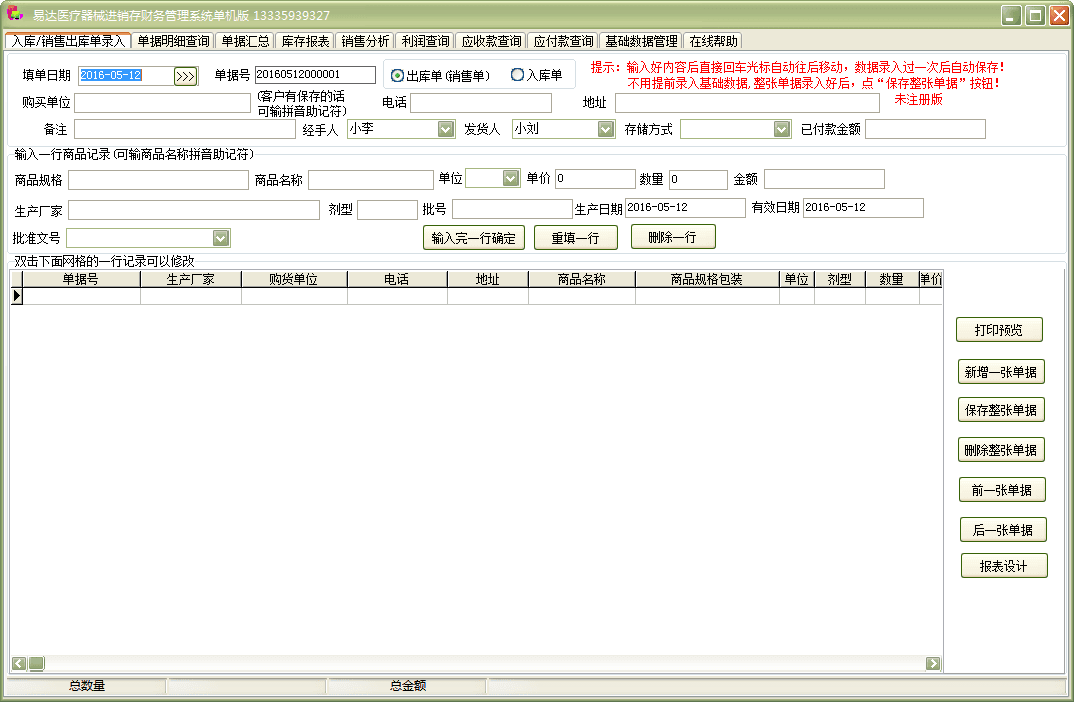Click the horizontal scrollbar right arrow
Image resolution: width=1074 pixels, height=702 pixels.
tap(933, 663)
